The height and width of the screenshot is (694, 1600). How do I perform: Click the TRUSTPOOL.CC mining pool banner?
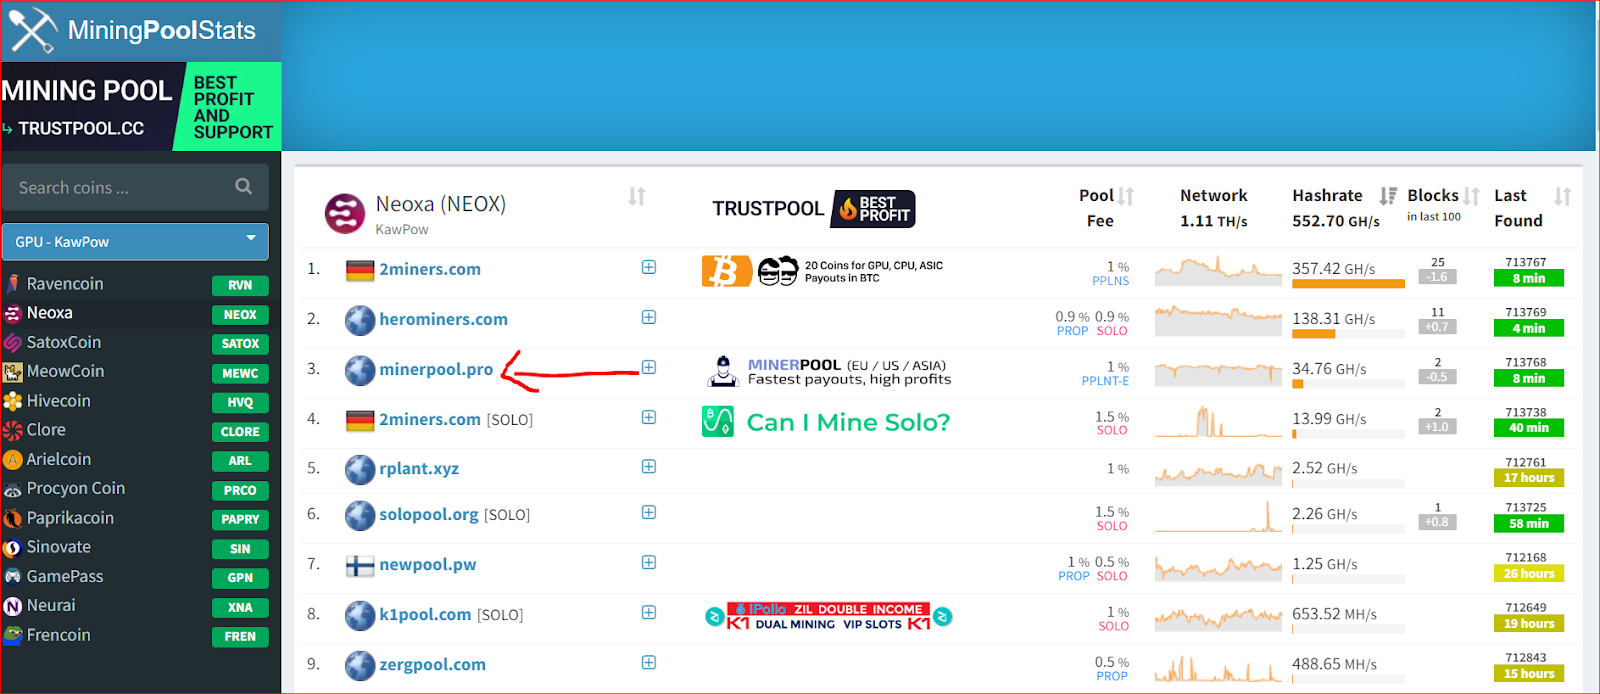141,106
